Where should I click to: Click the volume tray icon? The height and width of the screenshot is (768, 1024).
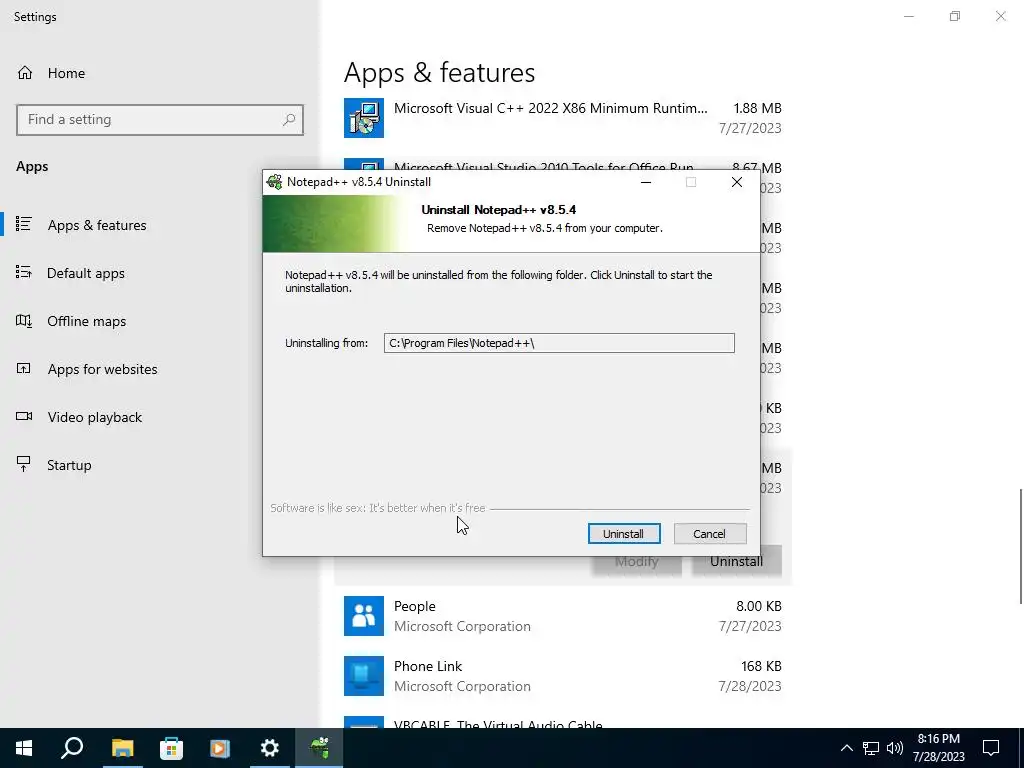click(895, 748)
